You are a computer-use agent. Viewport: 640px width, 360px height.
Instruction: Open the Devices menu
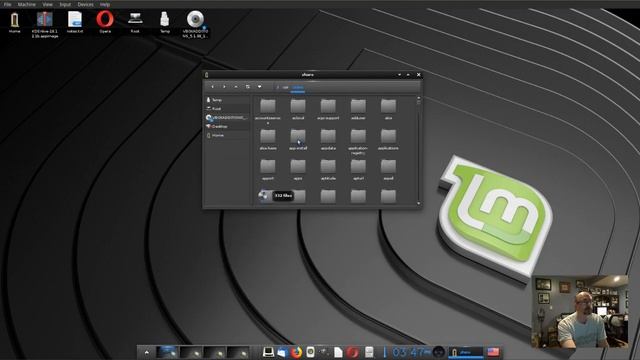tap(85, 4)
